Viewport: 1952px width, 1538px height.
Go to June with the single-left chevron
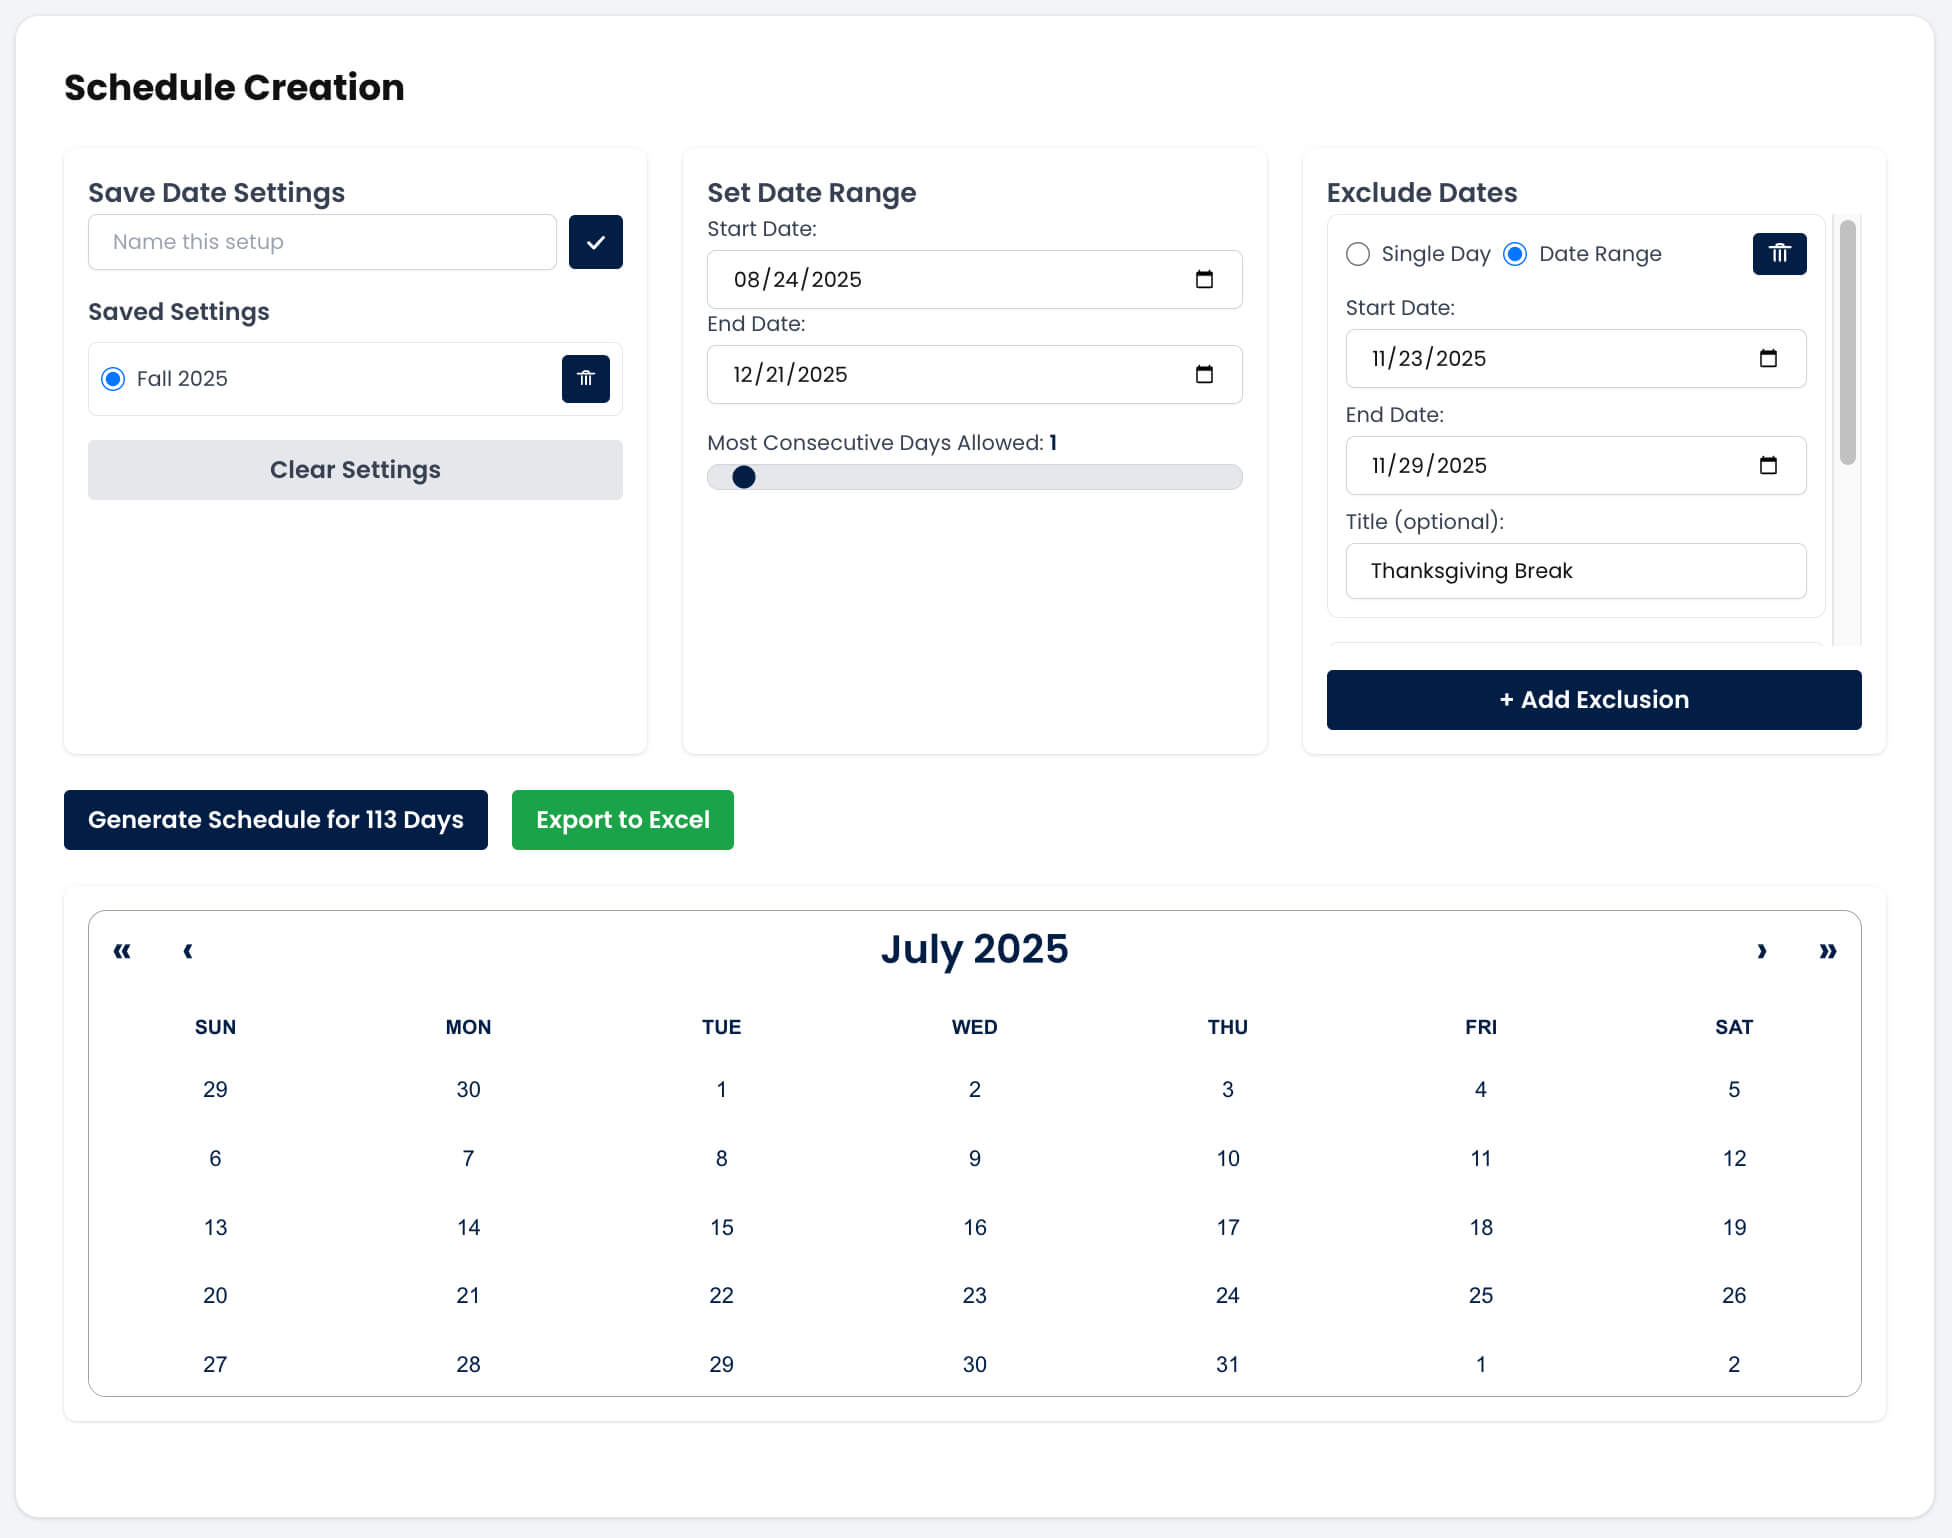tap(187, 951)
